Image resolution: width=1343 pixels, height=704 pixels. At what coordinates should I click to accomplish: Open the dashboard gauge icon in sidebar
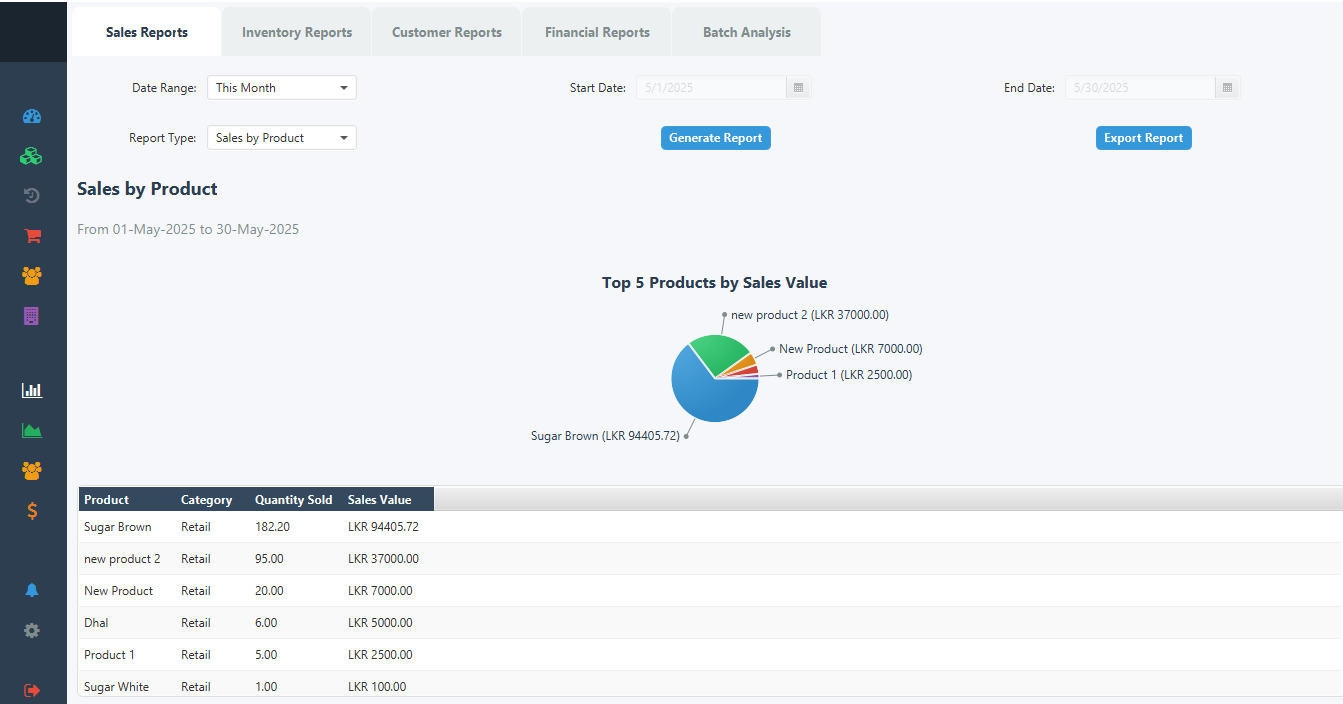click(x=32, y=116)
